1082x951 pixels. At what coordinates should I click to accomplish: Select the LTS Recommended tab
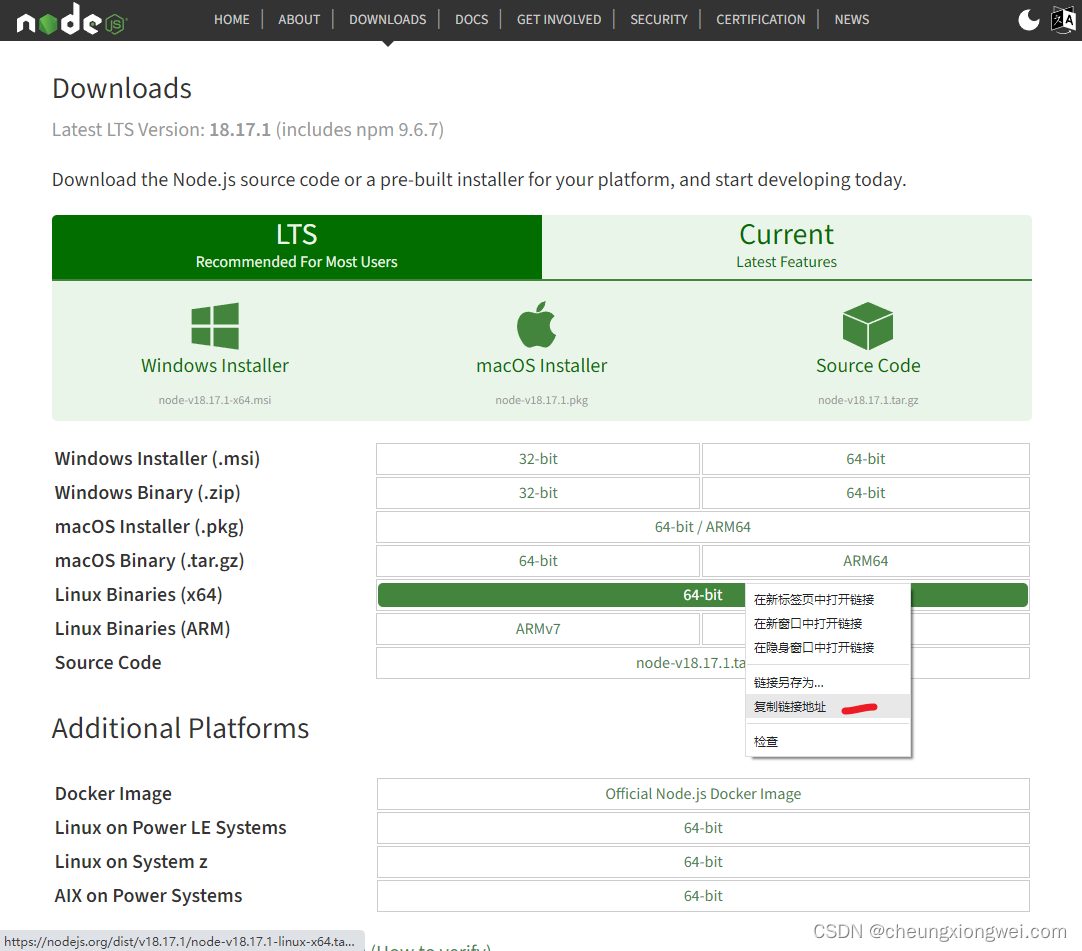(296, 245)
